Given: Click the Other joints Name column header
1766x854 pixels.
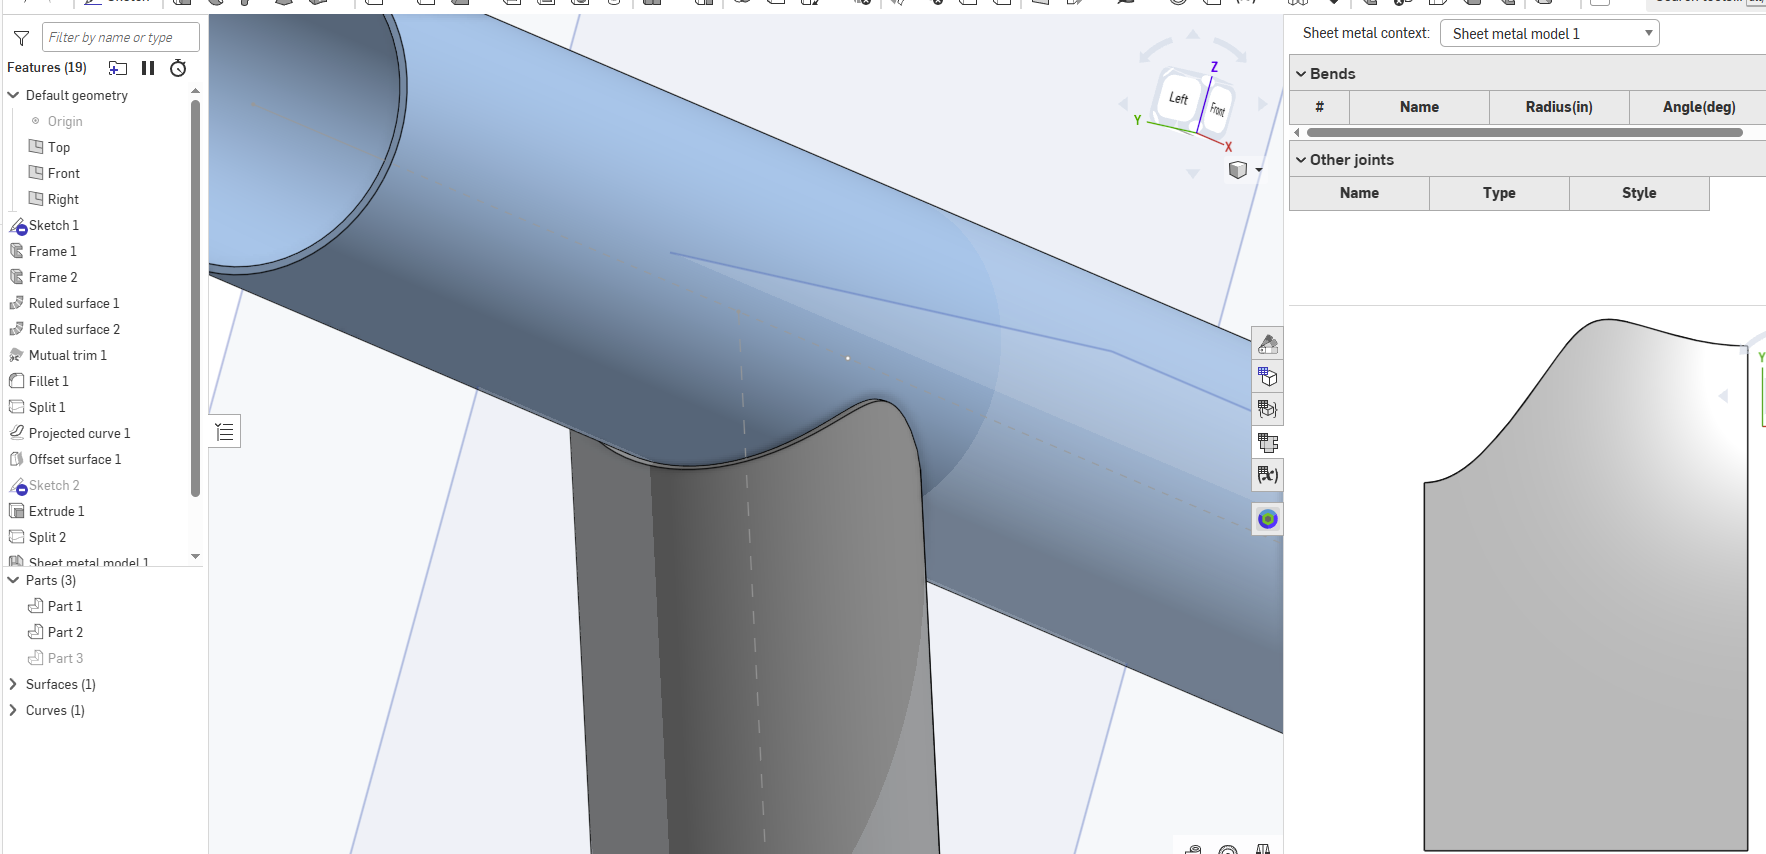Looking at the screenshot, I should coord(1359,193).
